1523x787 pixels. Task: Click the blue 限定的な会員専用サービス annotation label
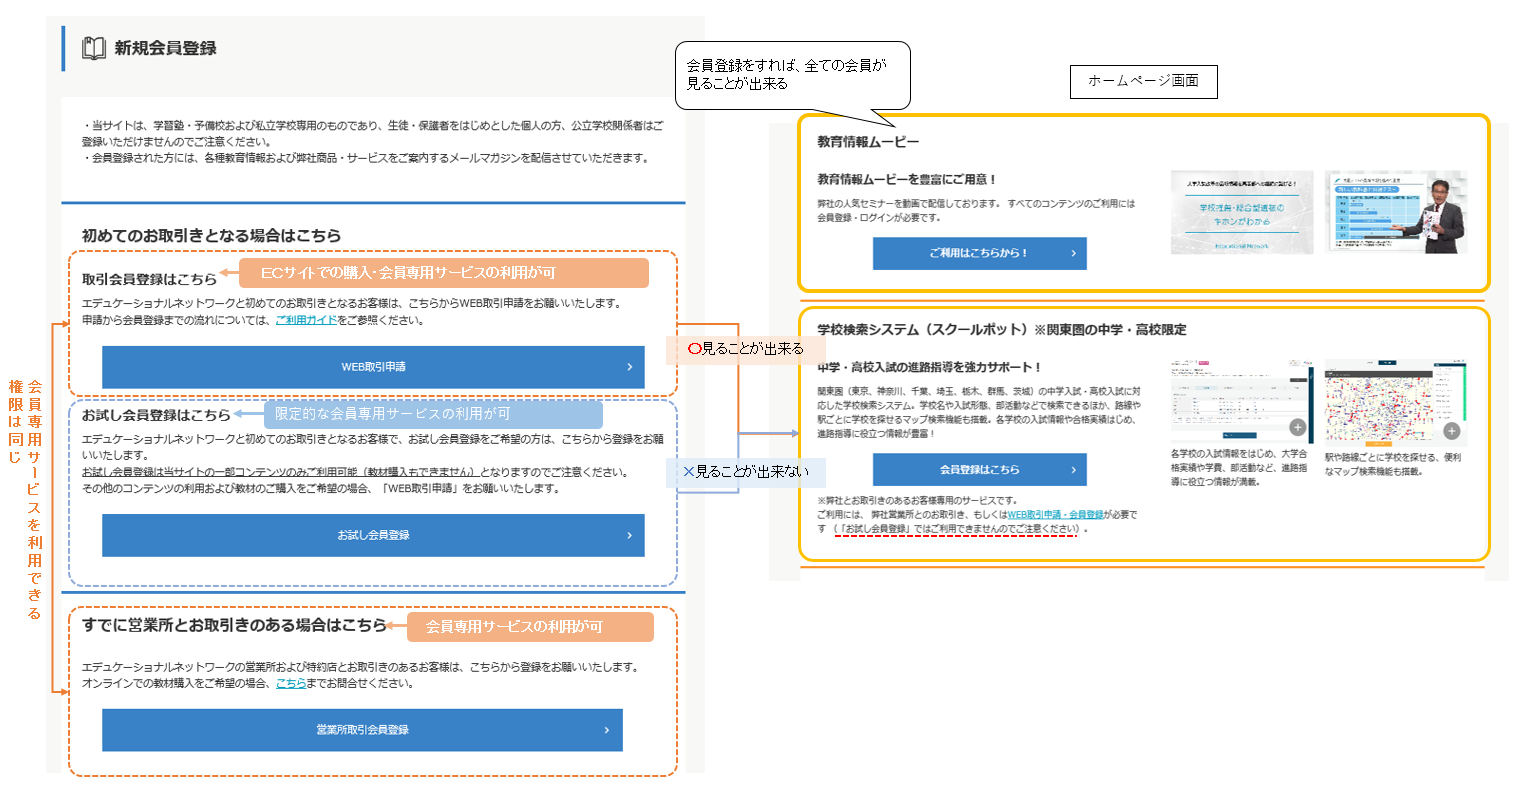(435, 414)
